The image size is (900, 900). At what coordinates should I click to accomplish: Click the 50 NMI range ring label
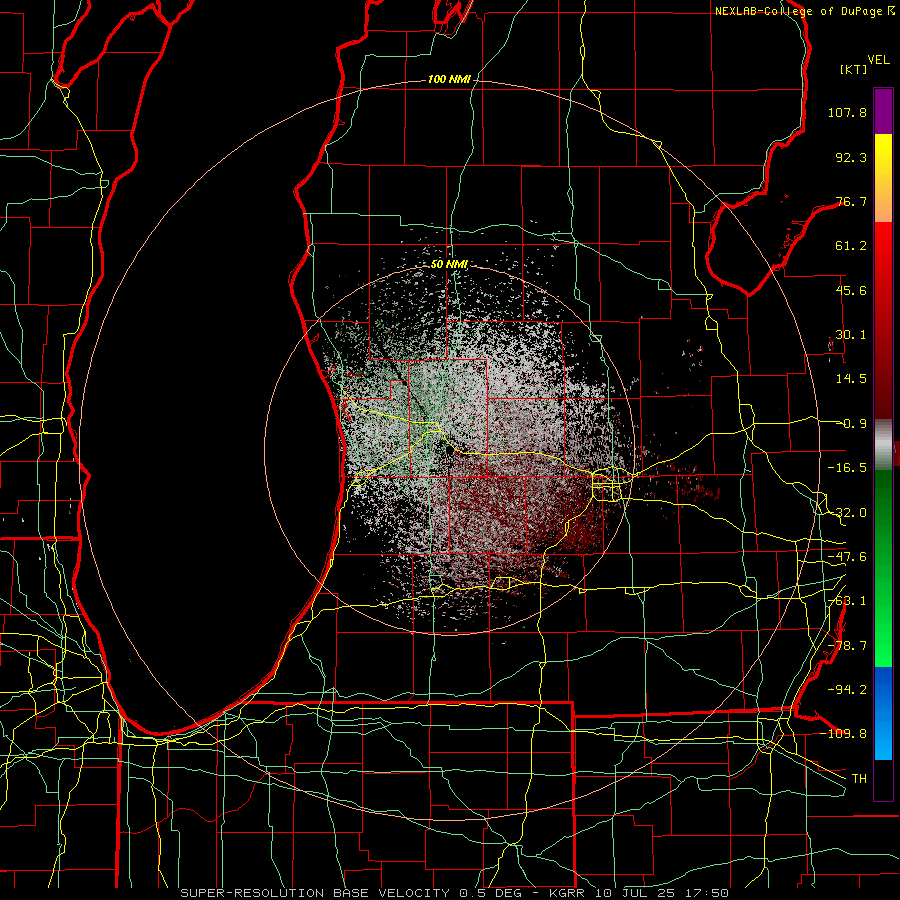pos(449,264)
